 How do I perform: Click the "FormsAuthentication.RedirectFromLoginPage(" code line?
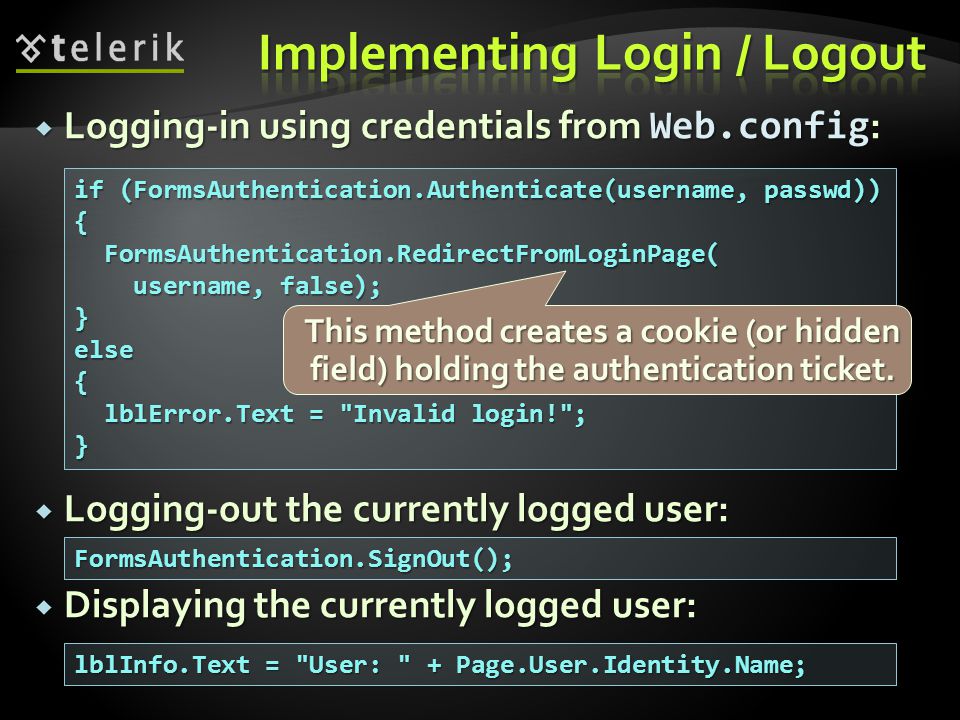[411, 253]
